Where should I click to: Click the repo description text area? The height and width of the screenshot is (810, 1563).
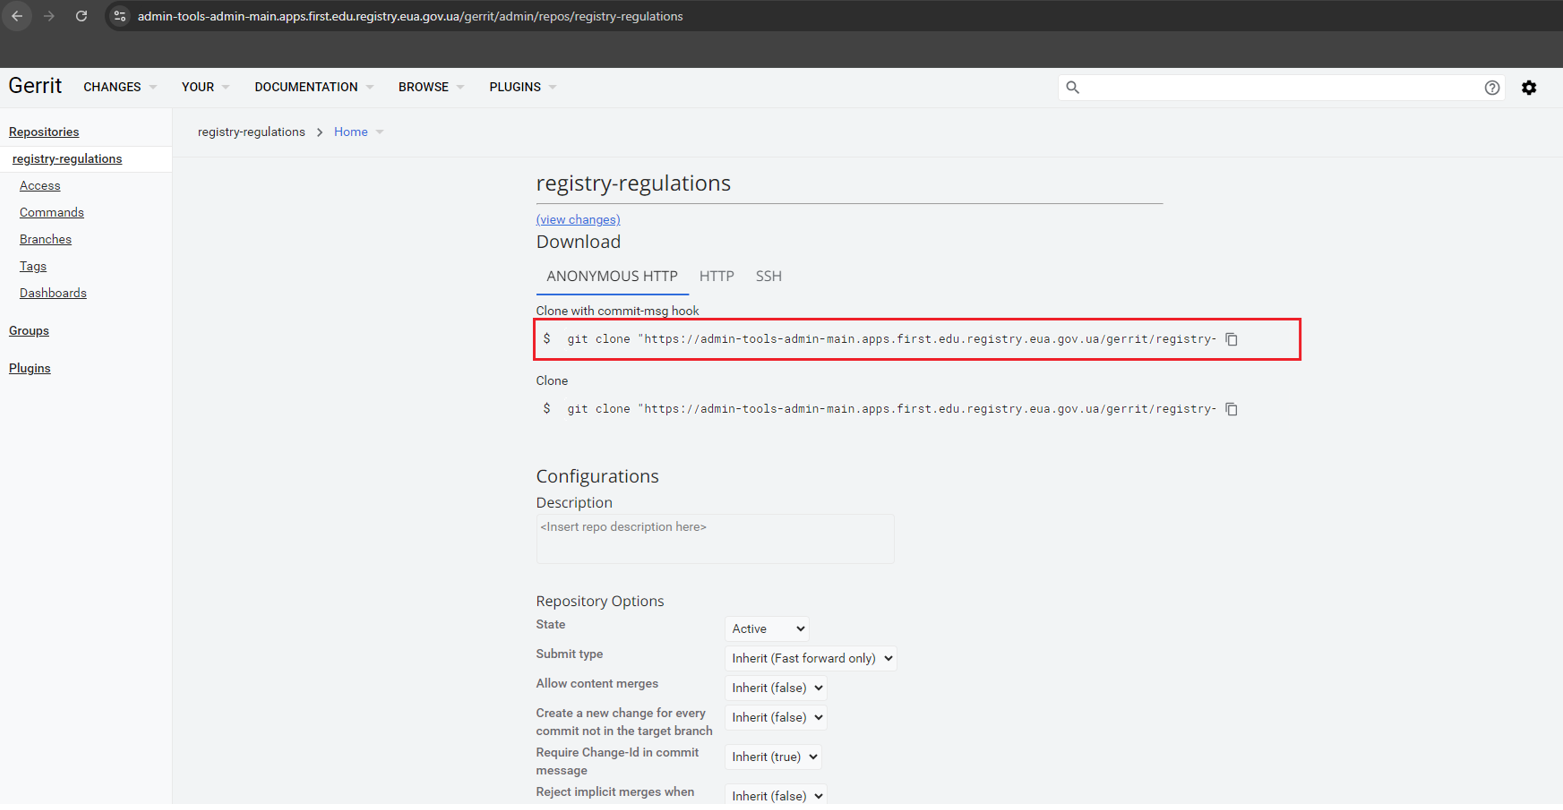[715, 539]
